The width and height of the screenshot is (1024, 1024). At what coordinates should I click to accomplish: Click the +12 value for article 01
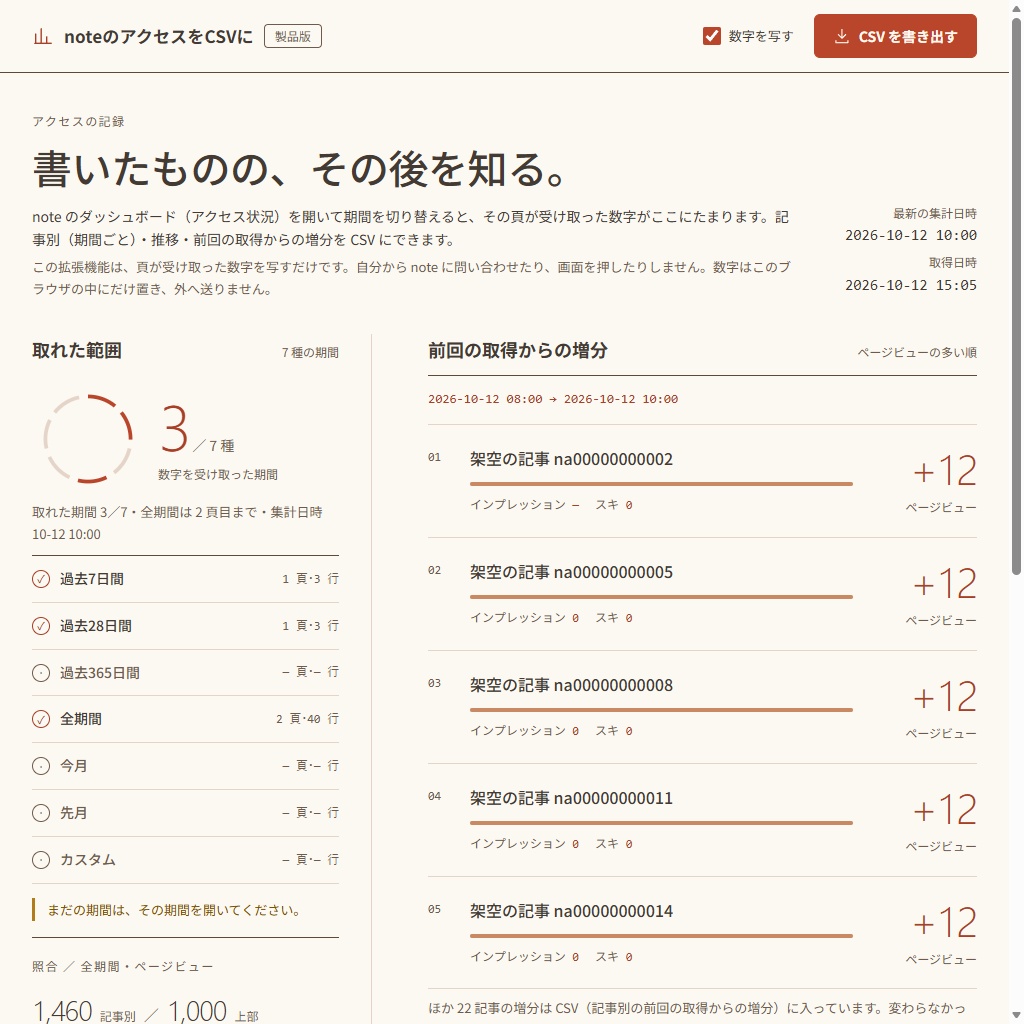point(944,471)
